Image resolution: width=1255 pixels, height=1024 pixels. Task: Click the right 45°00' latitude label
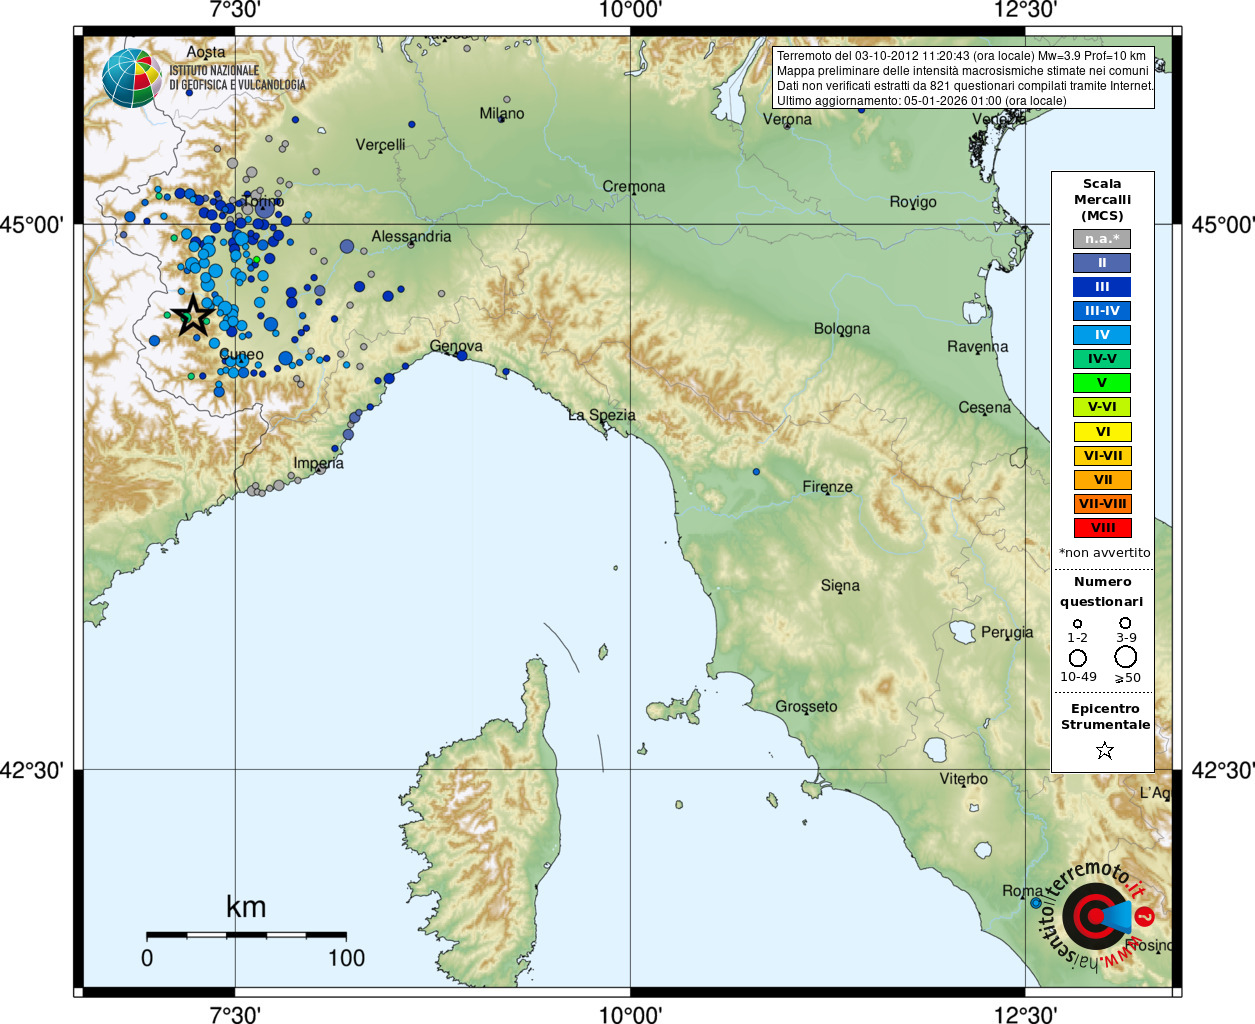click(x=1222, y=224)
